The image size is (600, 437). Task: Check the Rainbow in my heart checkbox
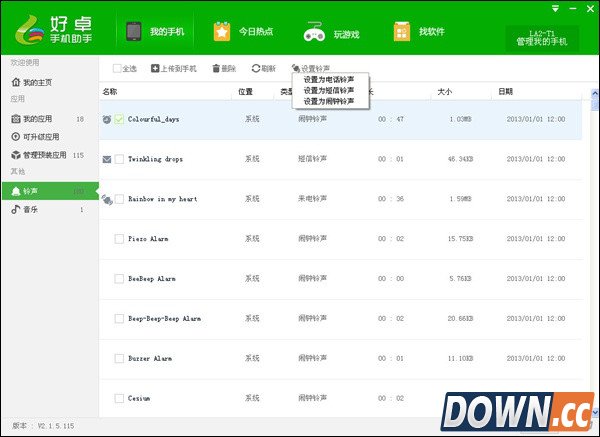[119, 199]
